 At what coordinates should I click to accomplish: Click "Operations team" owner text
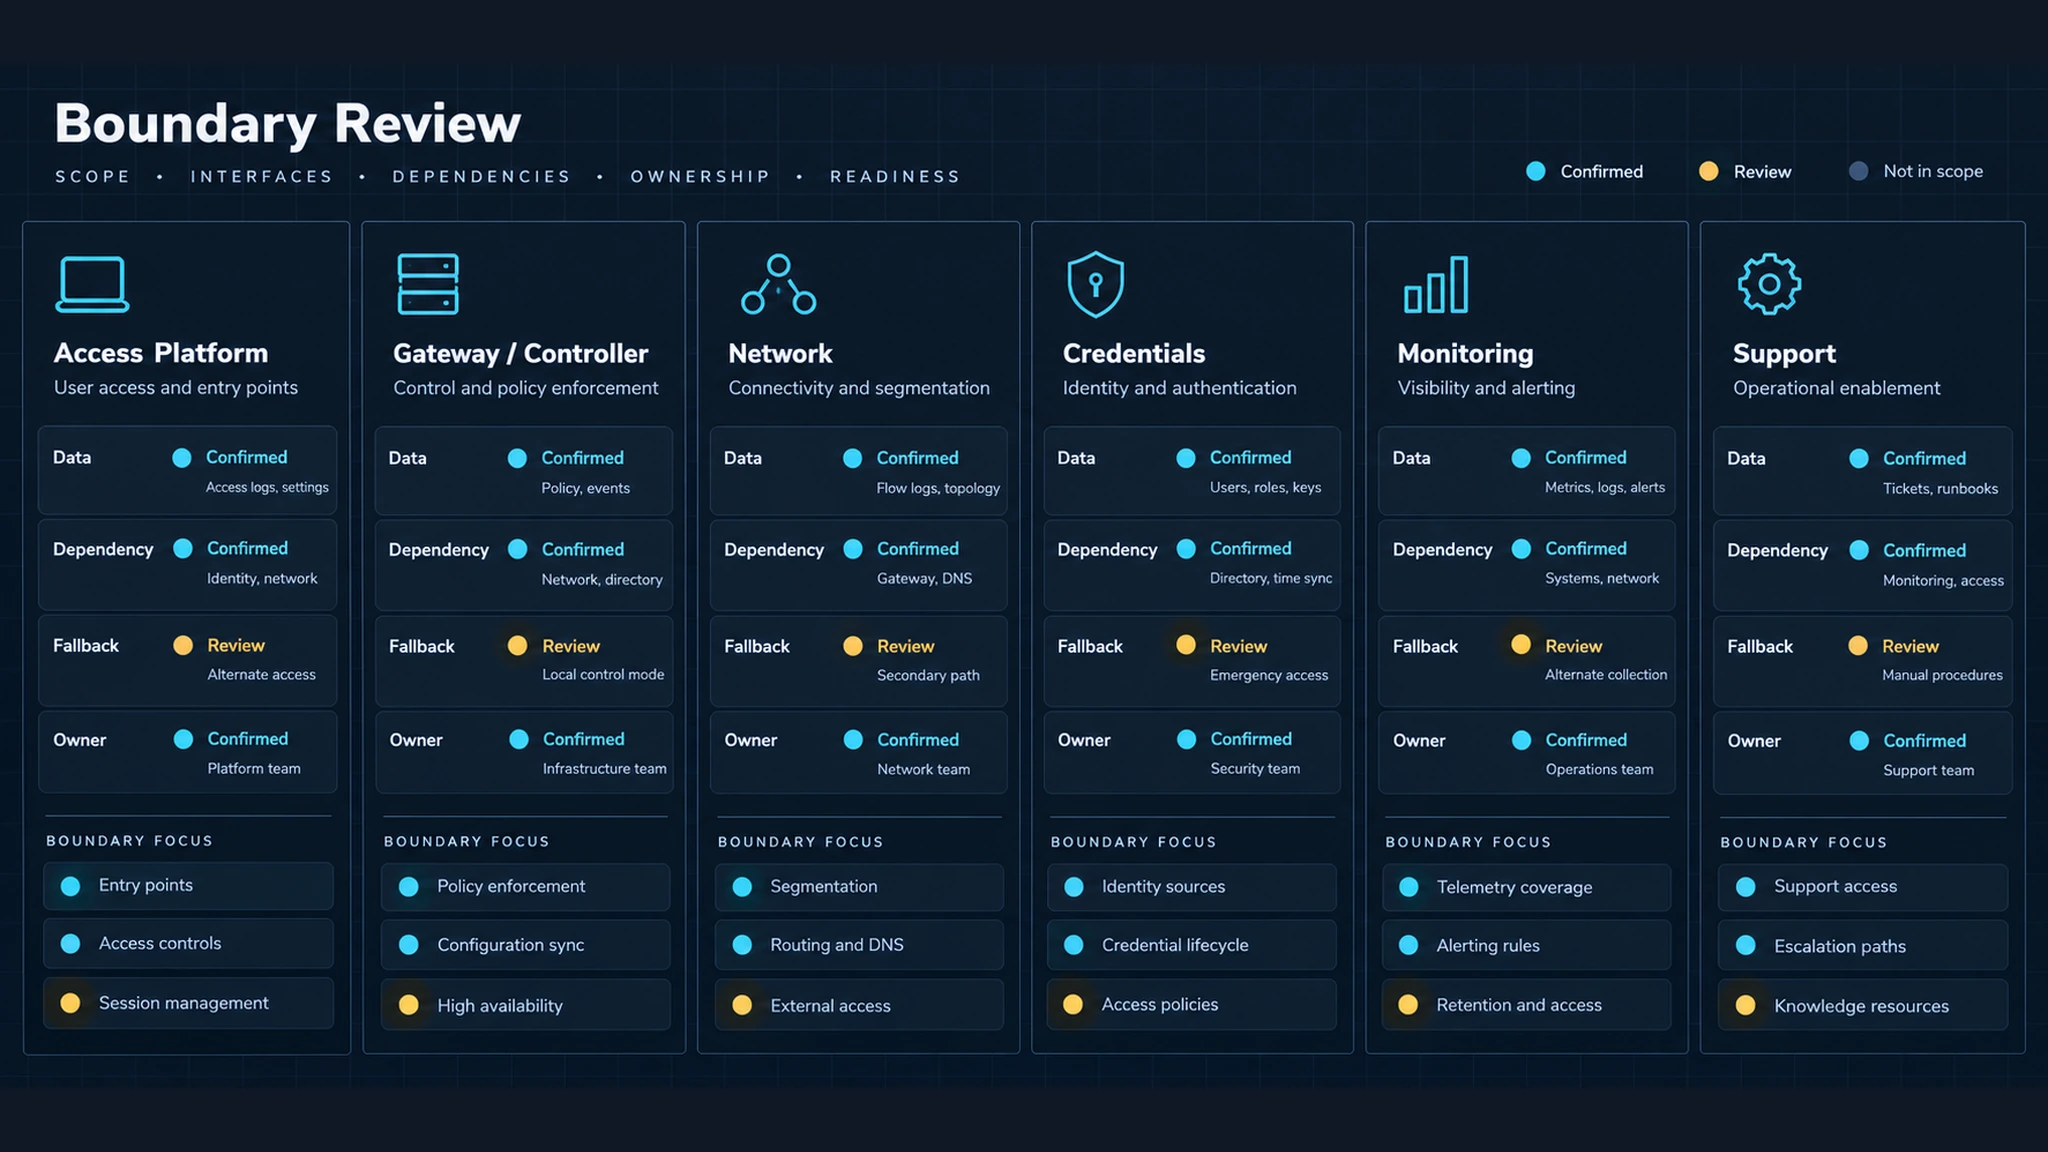point(1599,770)
